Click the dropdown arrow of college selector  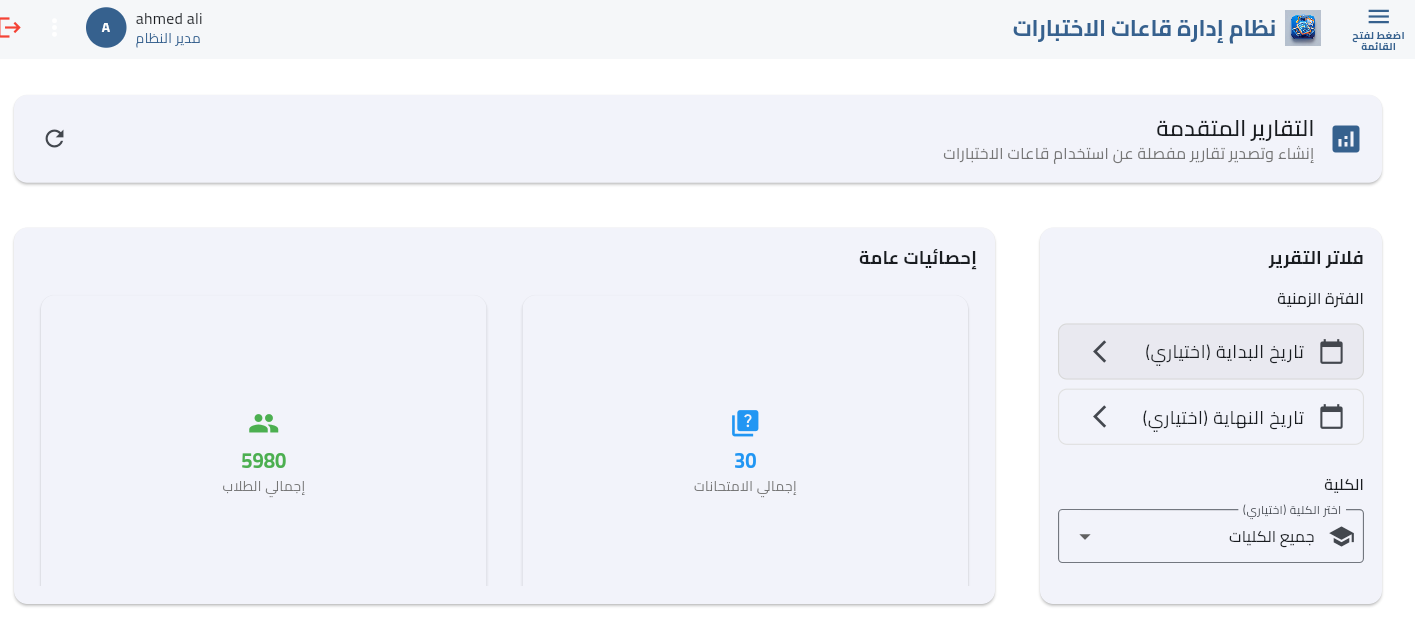click(1085, 537)
